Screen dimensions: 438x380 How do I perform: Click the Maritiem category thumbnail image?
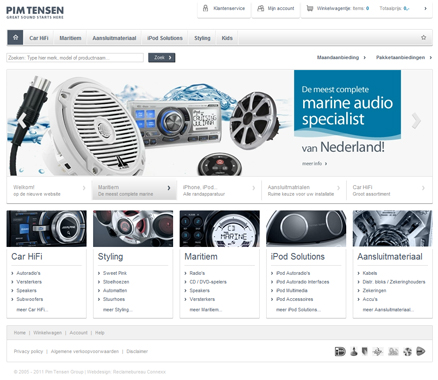tap(220, 229)
